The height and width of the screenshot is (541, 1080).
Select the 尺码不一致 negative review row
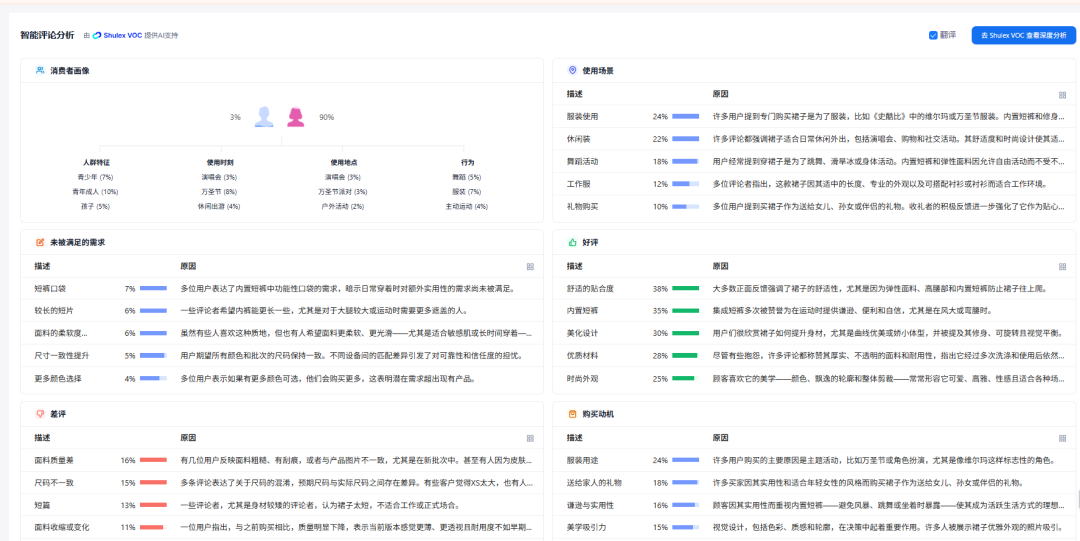click(x=282, y=482)
